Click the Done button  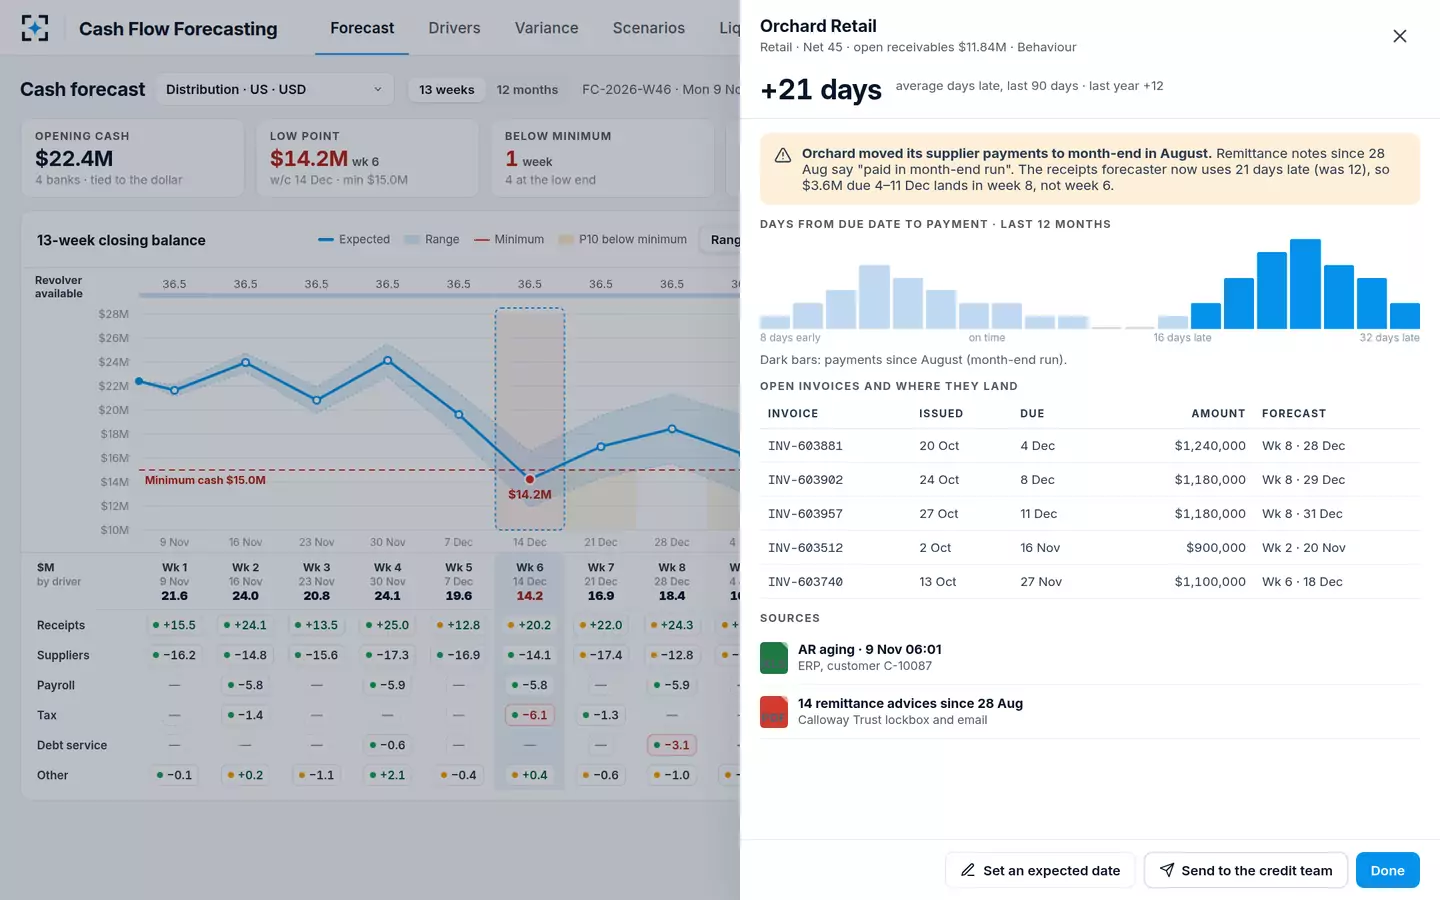click(1388, 870)
